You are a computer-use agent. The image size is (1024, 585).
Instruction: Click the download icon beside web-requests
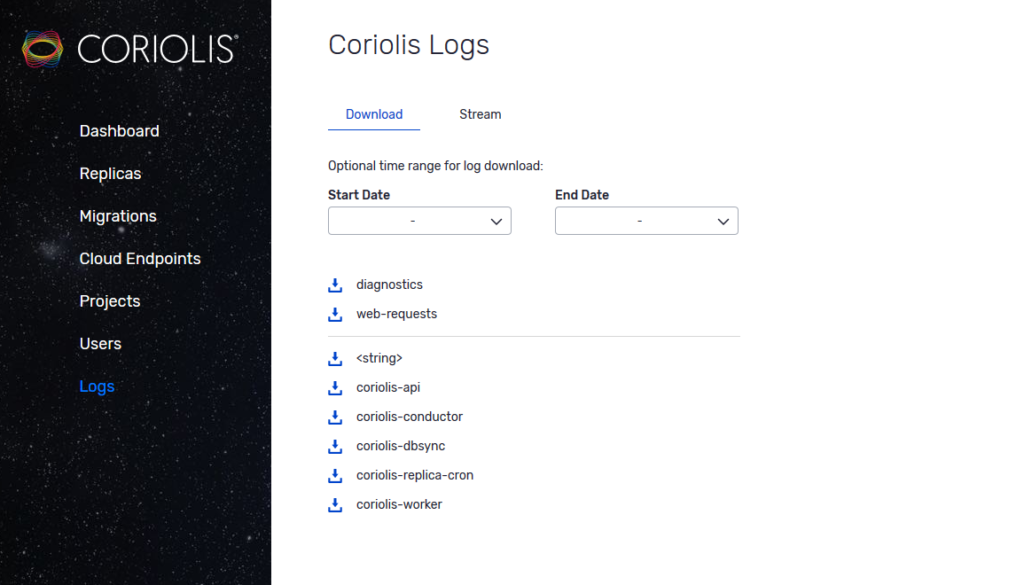[x=334, y=314]
